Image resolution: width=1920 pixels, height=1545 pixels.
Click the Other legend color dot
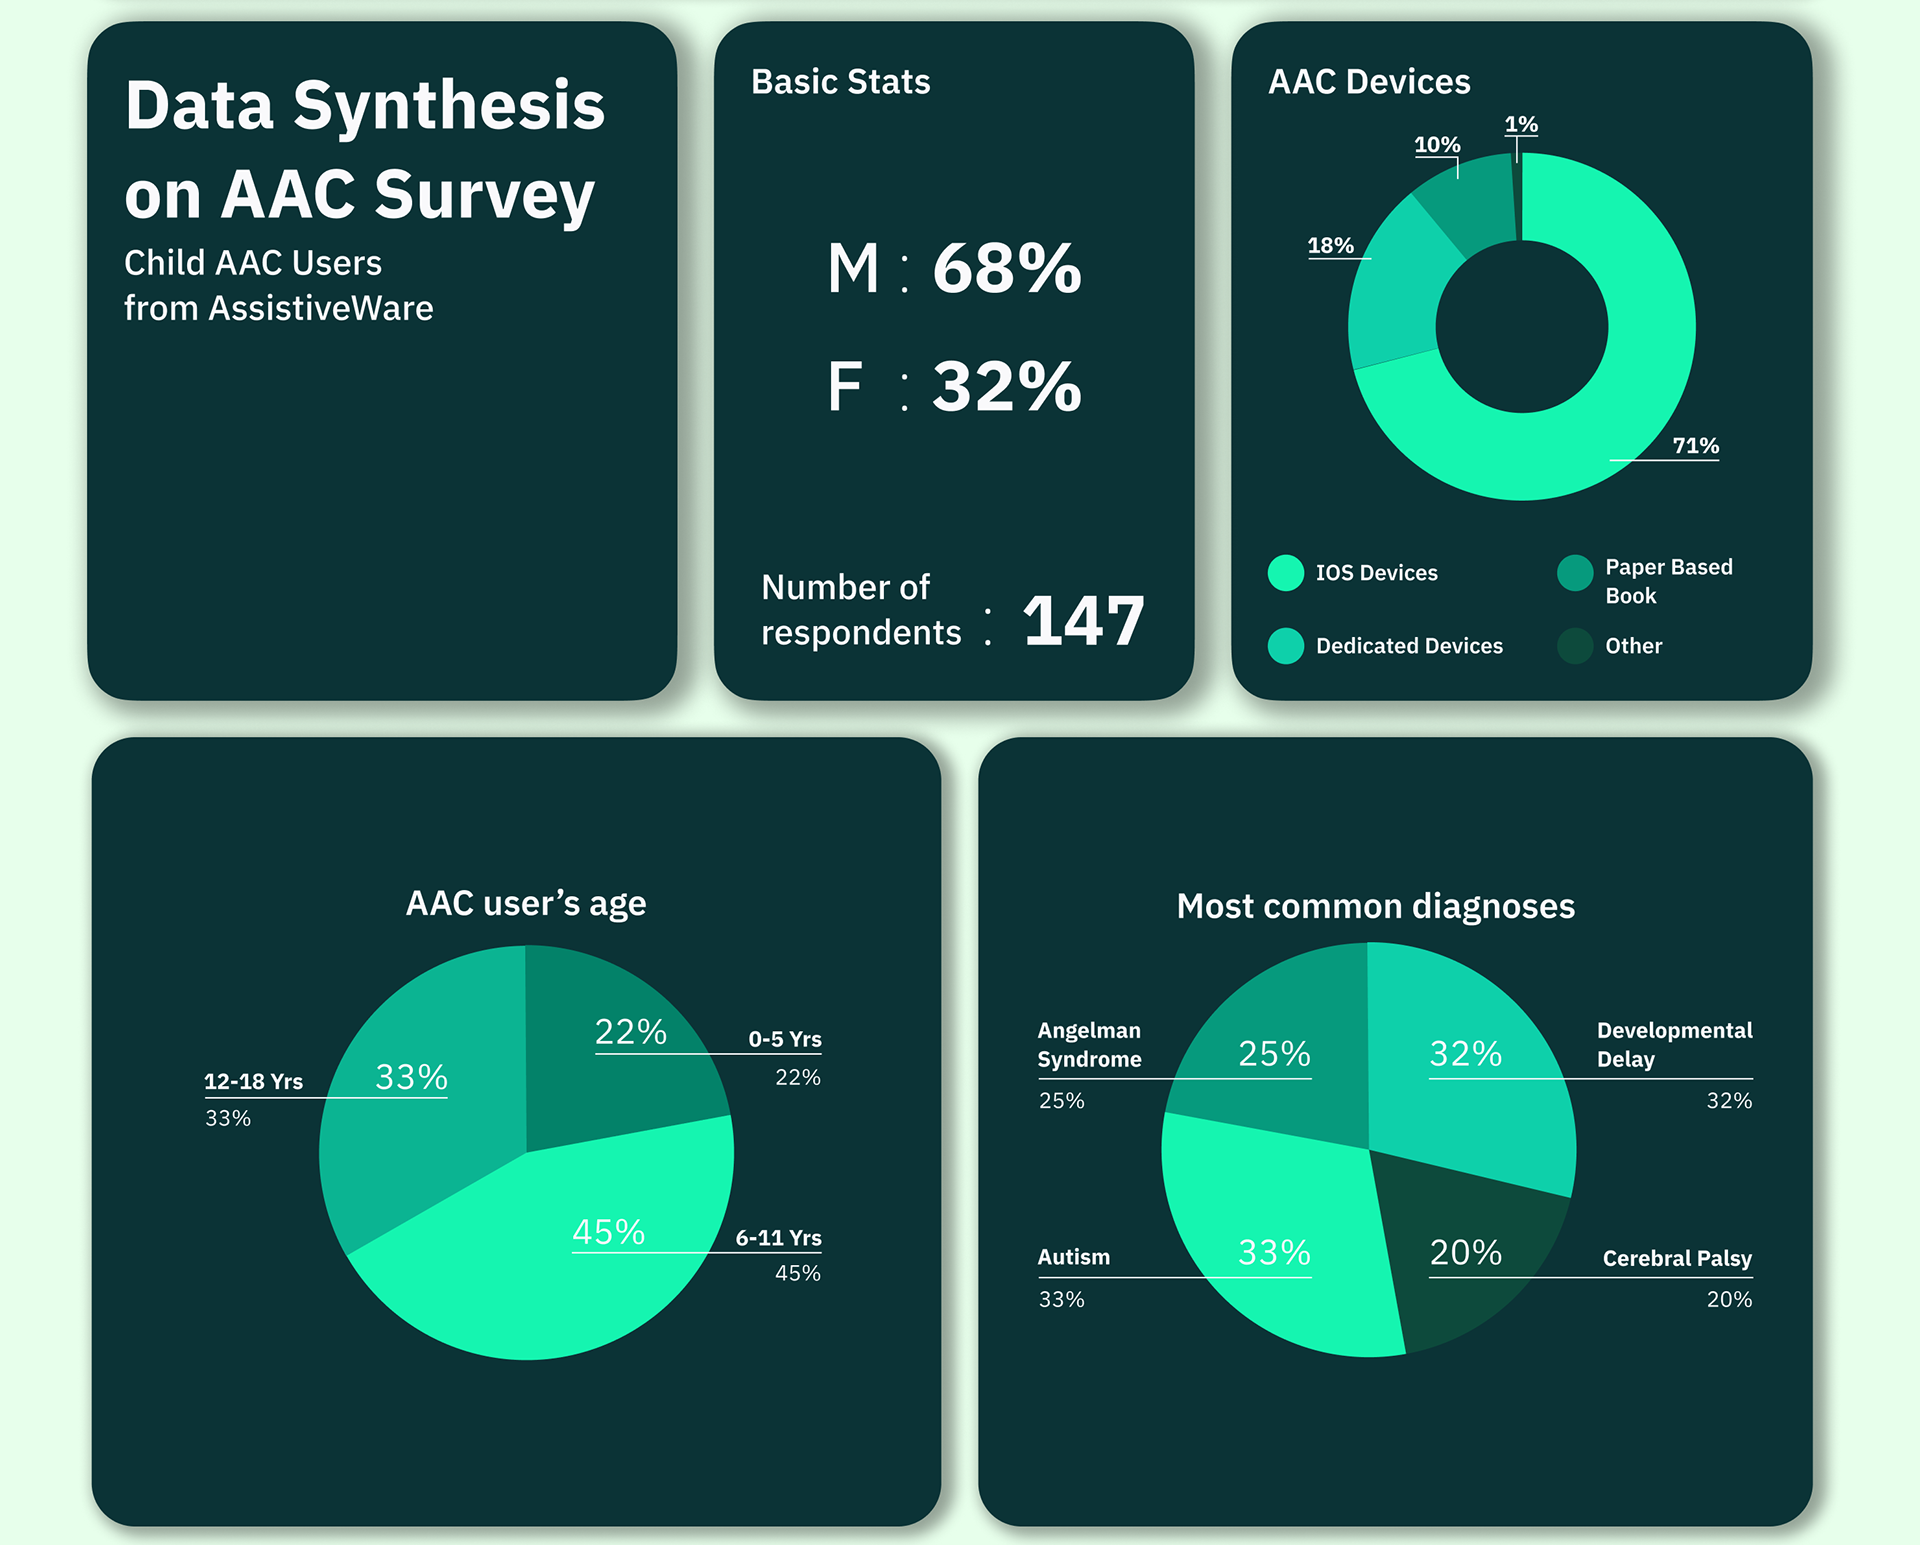pos(1575,646)
